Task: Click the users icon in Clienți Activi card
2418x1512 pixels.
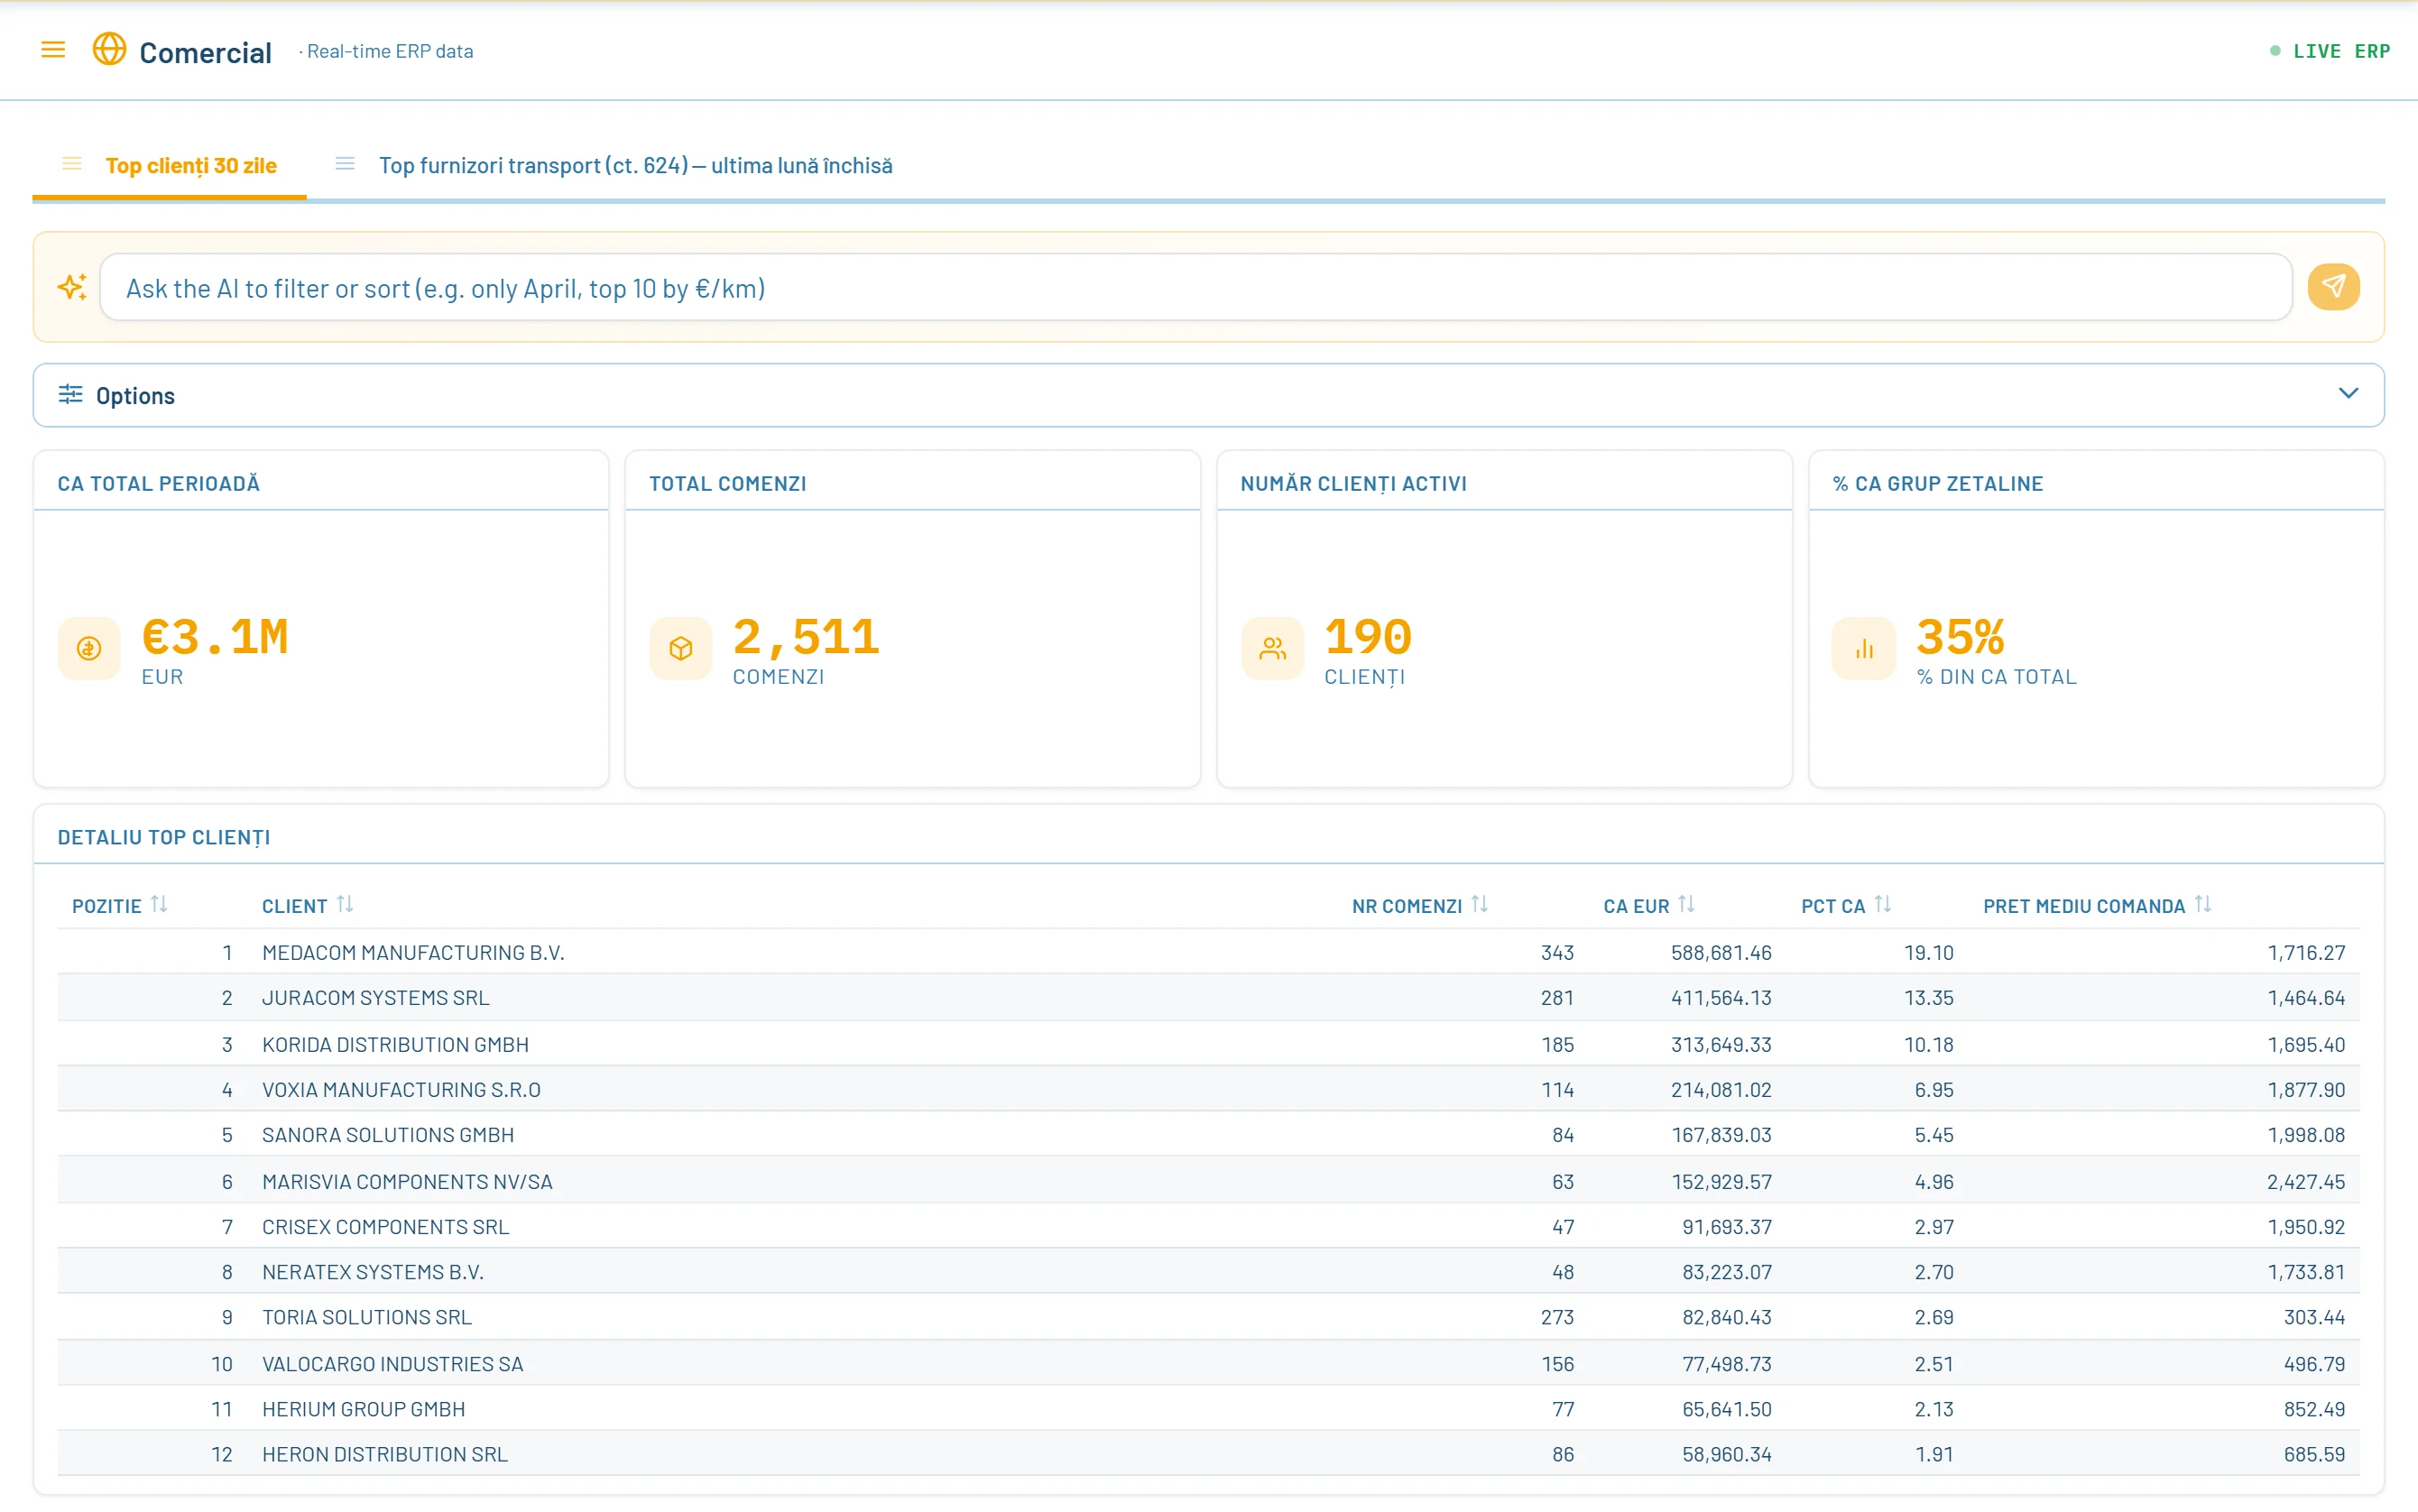Action: tap(1272, 649)
